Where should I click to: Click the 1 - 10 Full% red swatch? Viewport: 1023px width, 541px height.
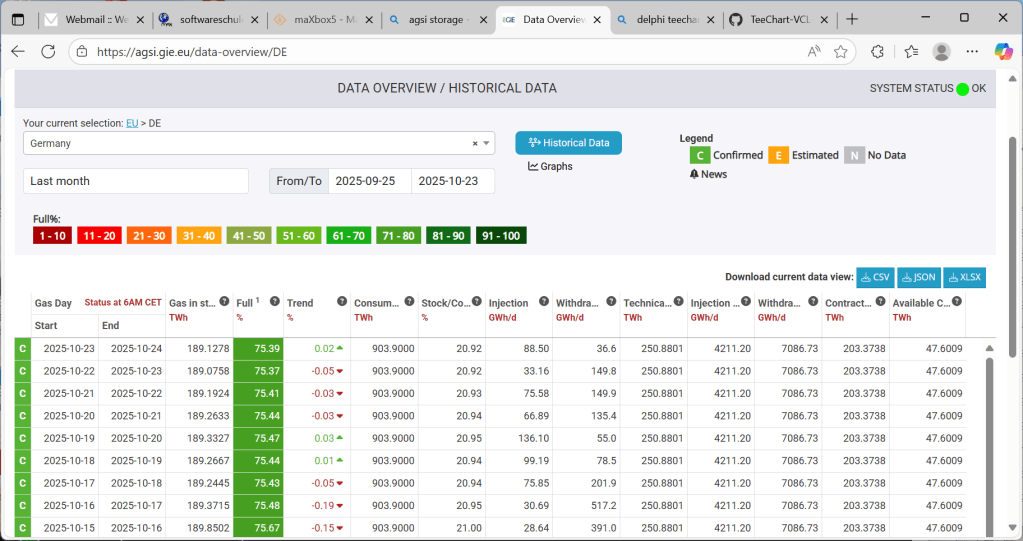point(50,236)
